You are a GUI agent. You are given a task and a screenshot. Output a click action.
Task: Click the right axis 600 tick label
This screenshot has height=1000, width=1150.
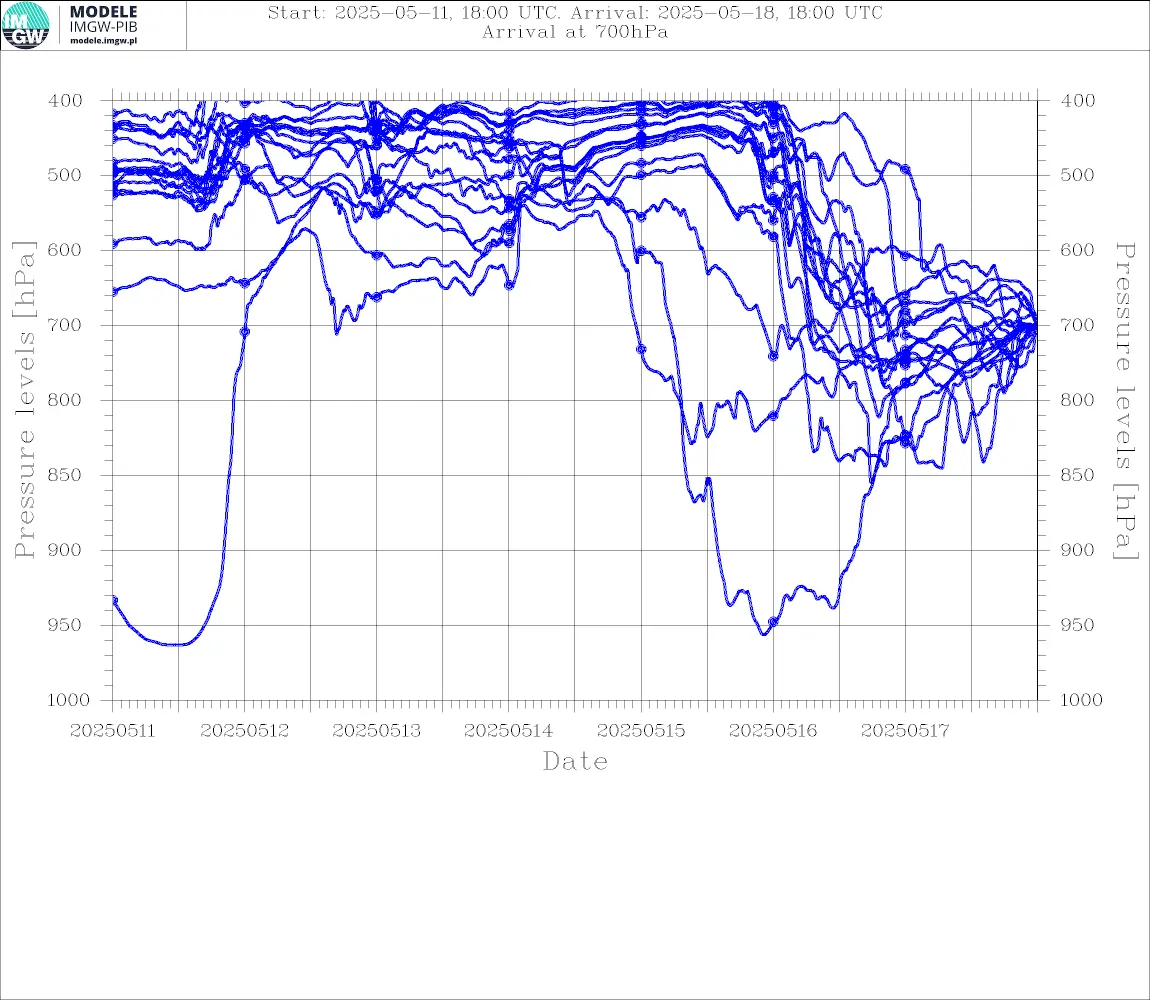[x=1077, y=250]
